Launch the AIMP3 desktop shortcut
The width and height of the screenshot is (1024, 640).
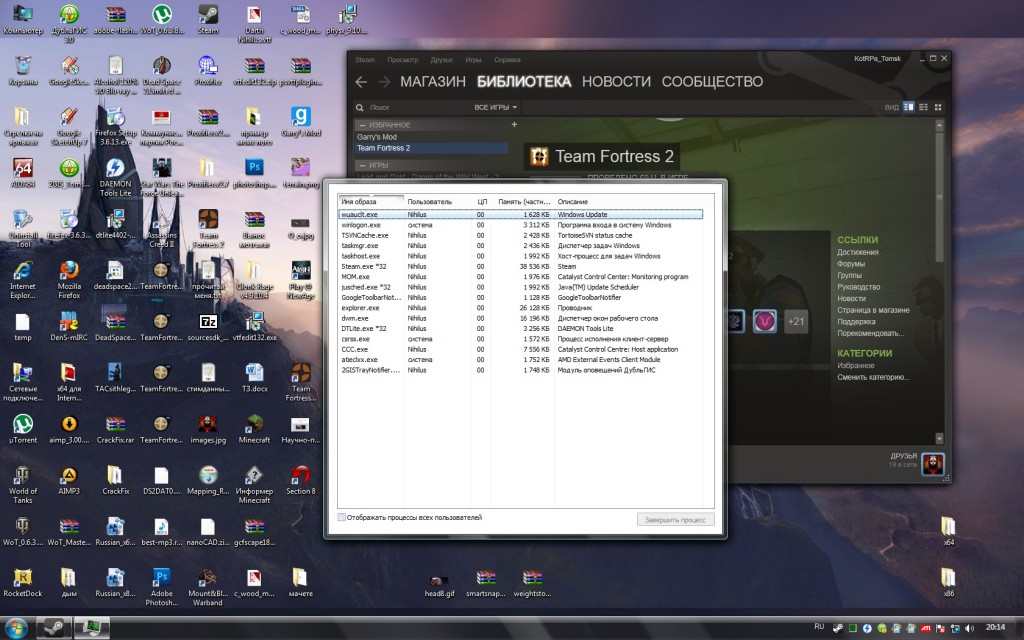[x=69, y=480]
